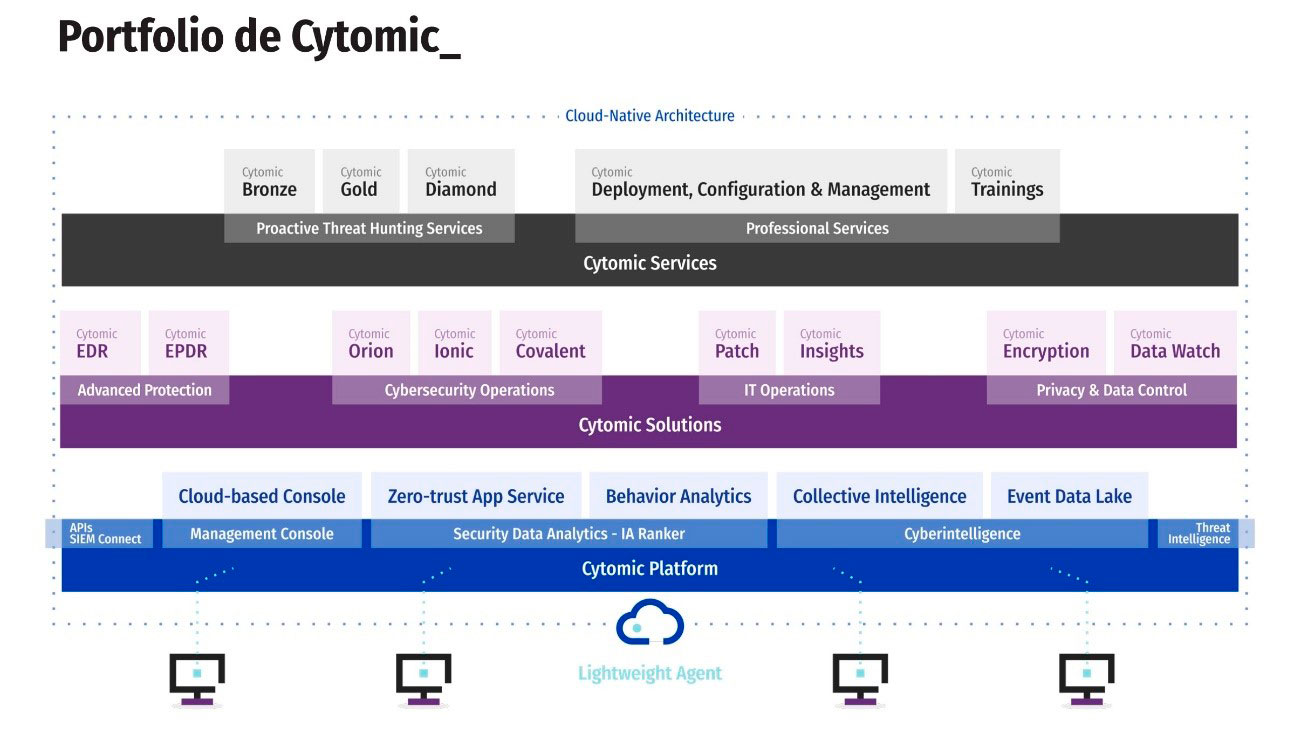This screenshot has height=755, width=1301.
Task: Select the Cytomic Covalent box
Action: click(551, 343)
